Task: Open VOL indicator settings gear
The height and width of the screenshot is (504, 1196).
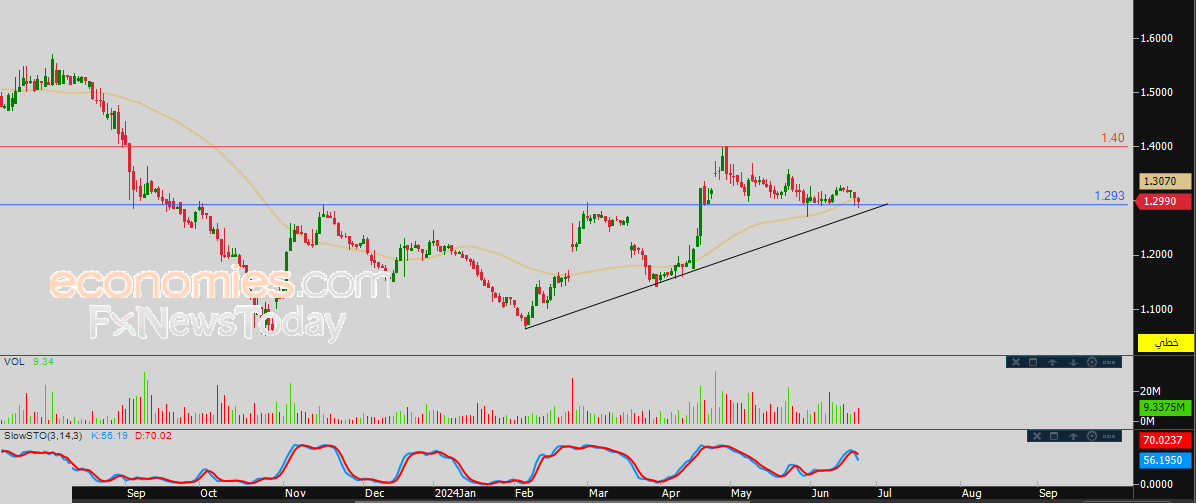Action: point(1091,362)
